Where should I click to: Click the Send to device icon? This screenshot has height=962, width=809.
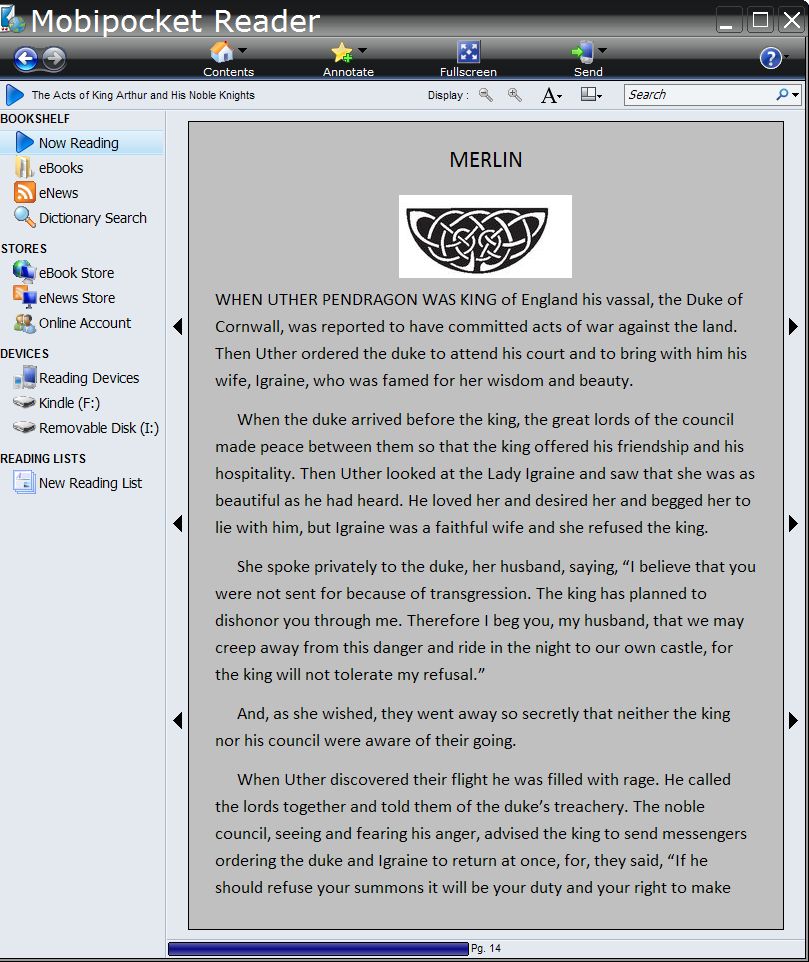pyautogui.click(x=583, y=52)
